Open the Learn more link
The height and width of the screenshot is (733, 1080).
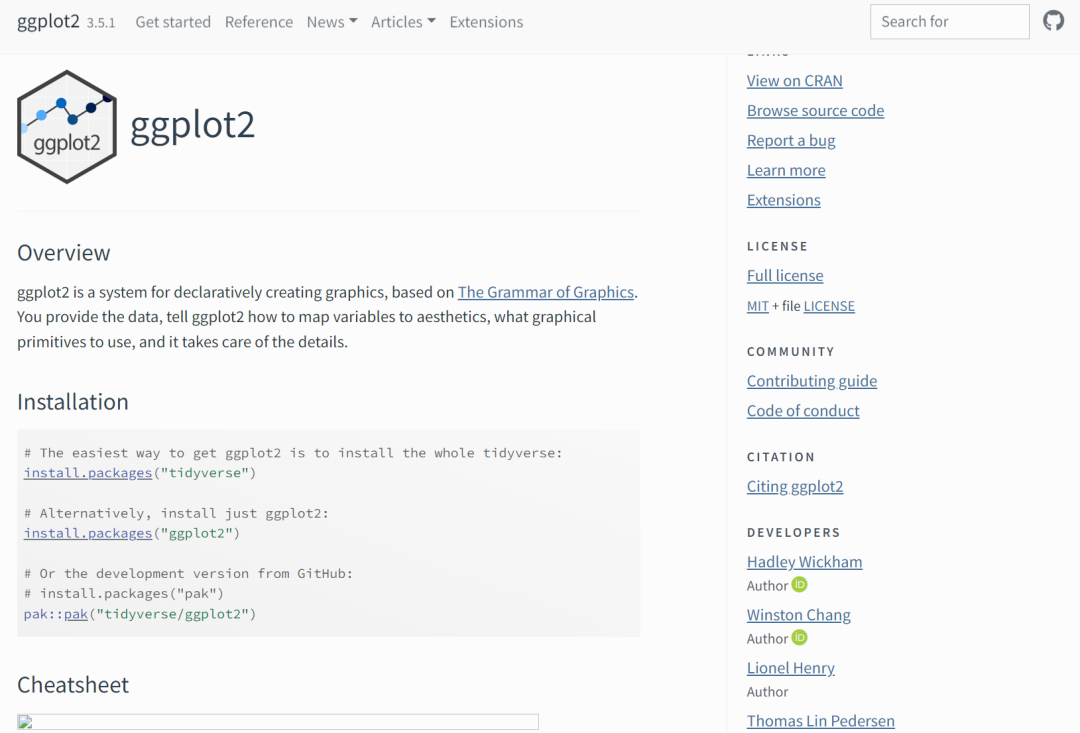pos(786,170)
